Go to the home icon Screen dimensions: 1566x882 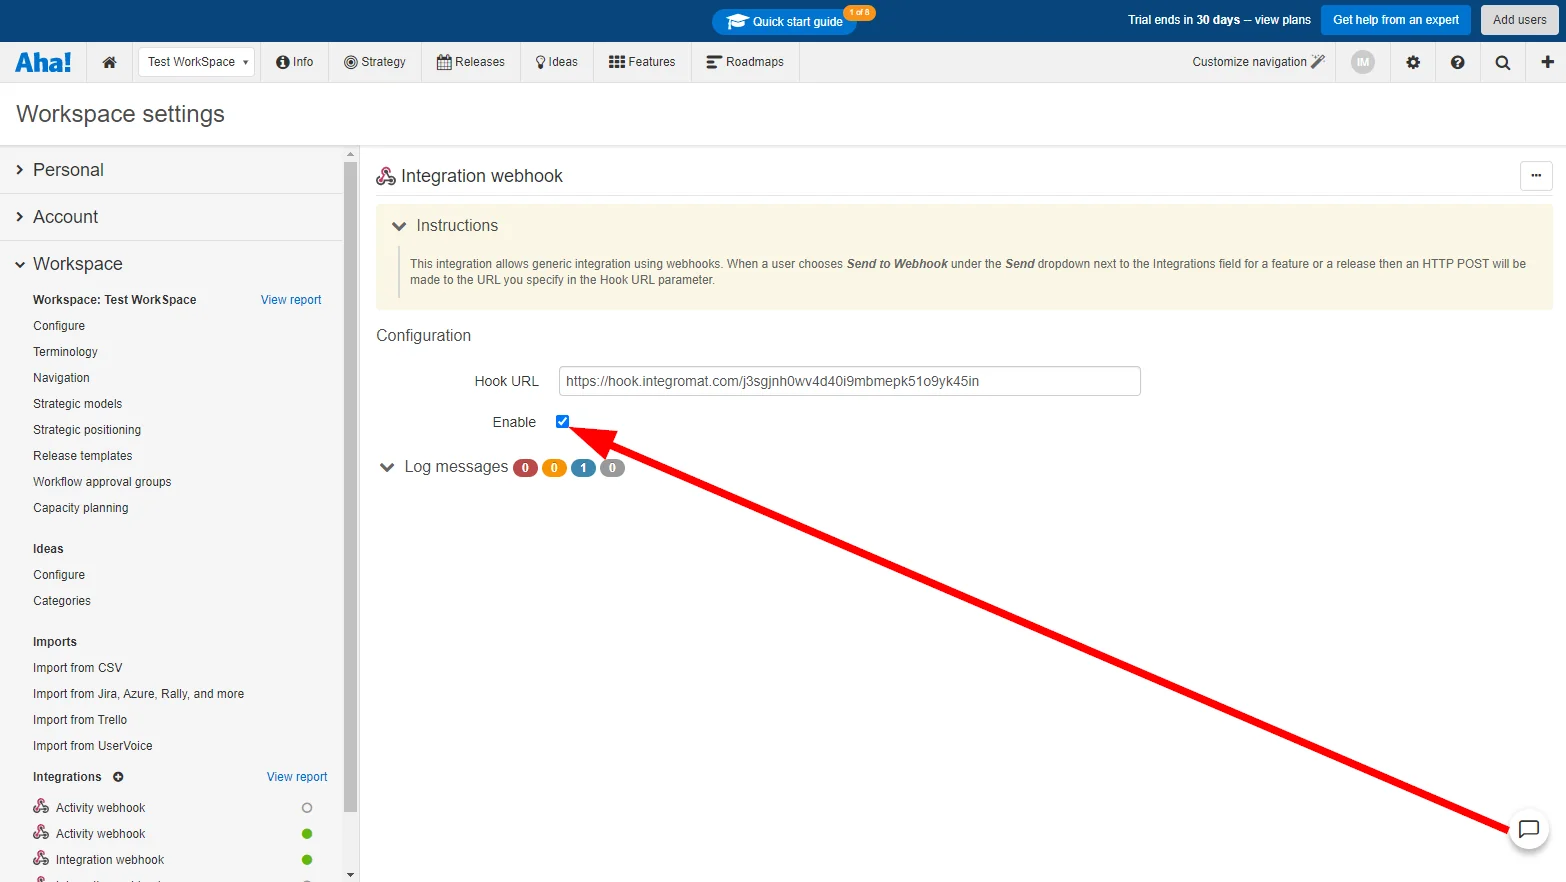(109, 62)
